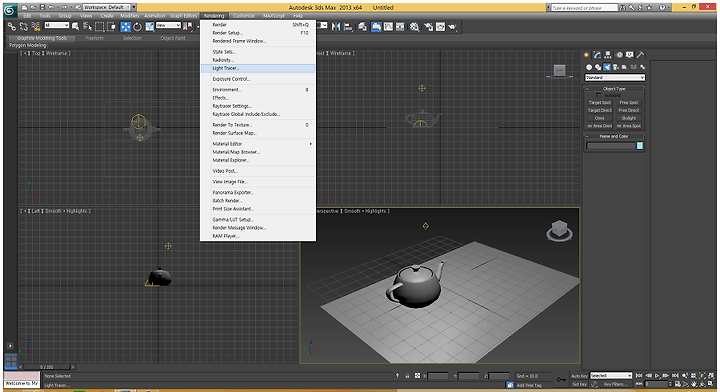The height and width of the screenshot is (392, 720).
Task: Switch to the Freeform ribbon tab
Action: [95, 38]
